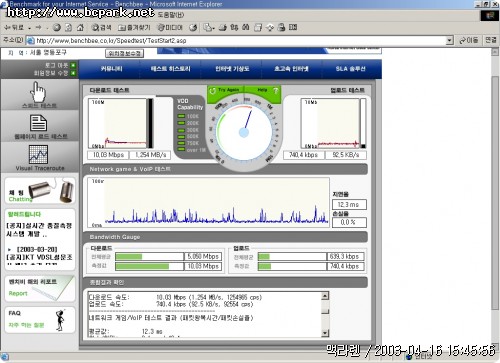Open the 테스트 히스토리 navigation tab
The height and width of the screenshot is (363, 500).
point(170,69)
